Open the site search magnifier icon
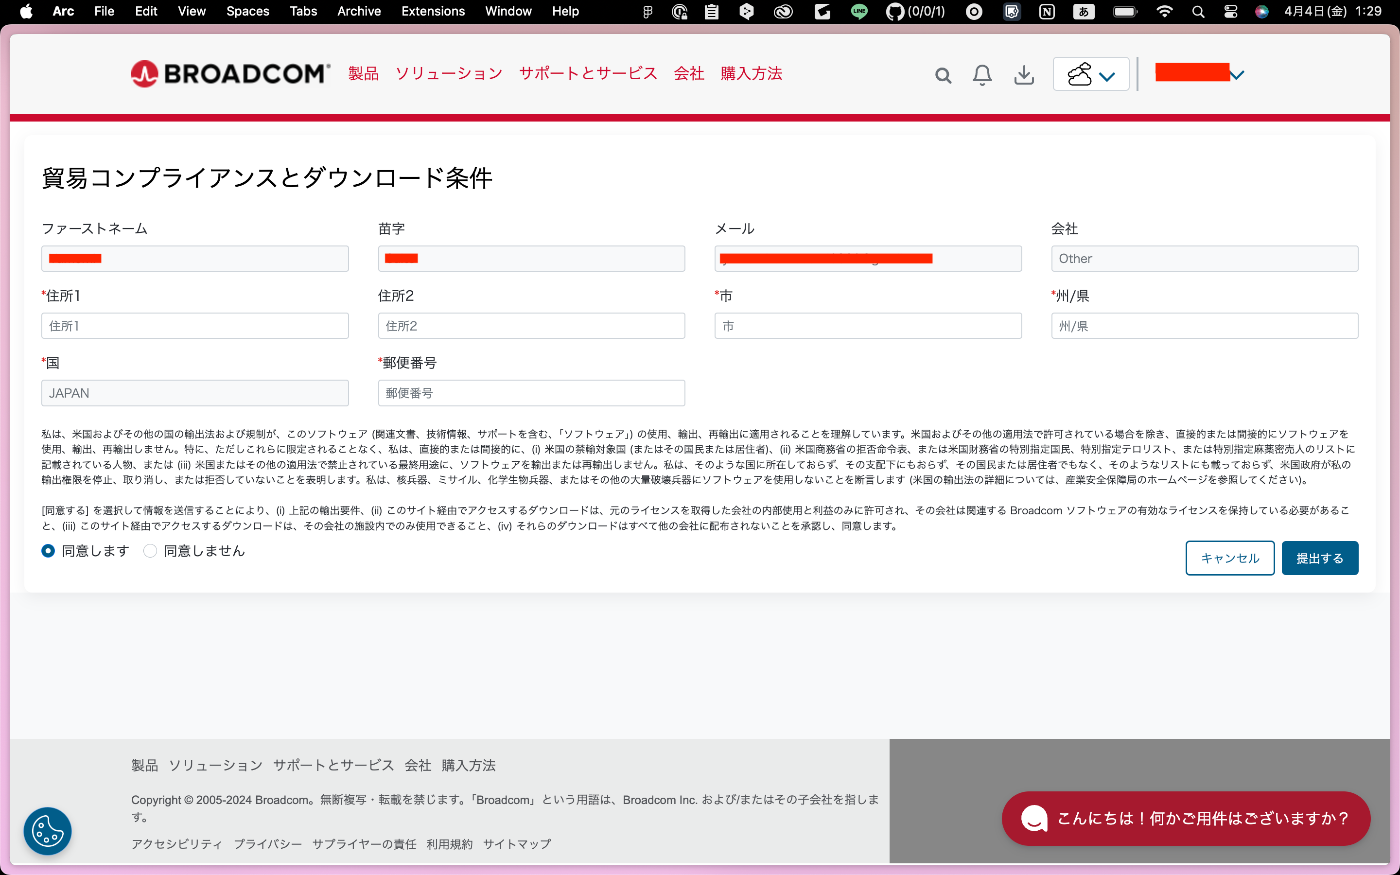 click(943, 75)
